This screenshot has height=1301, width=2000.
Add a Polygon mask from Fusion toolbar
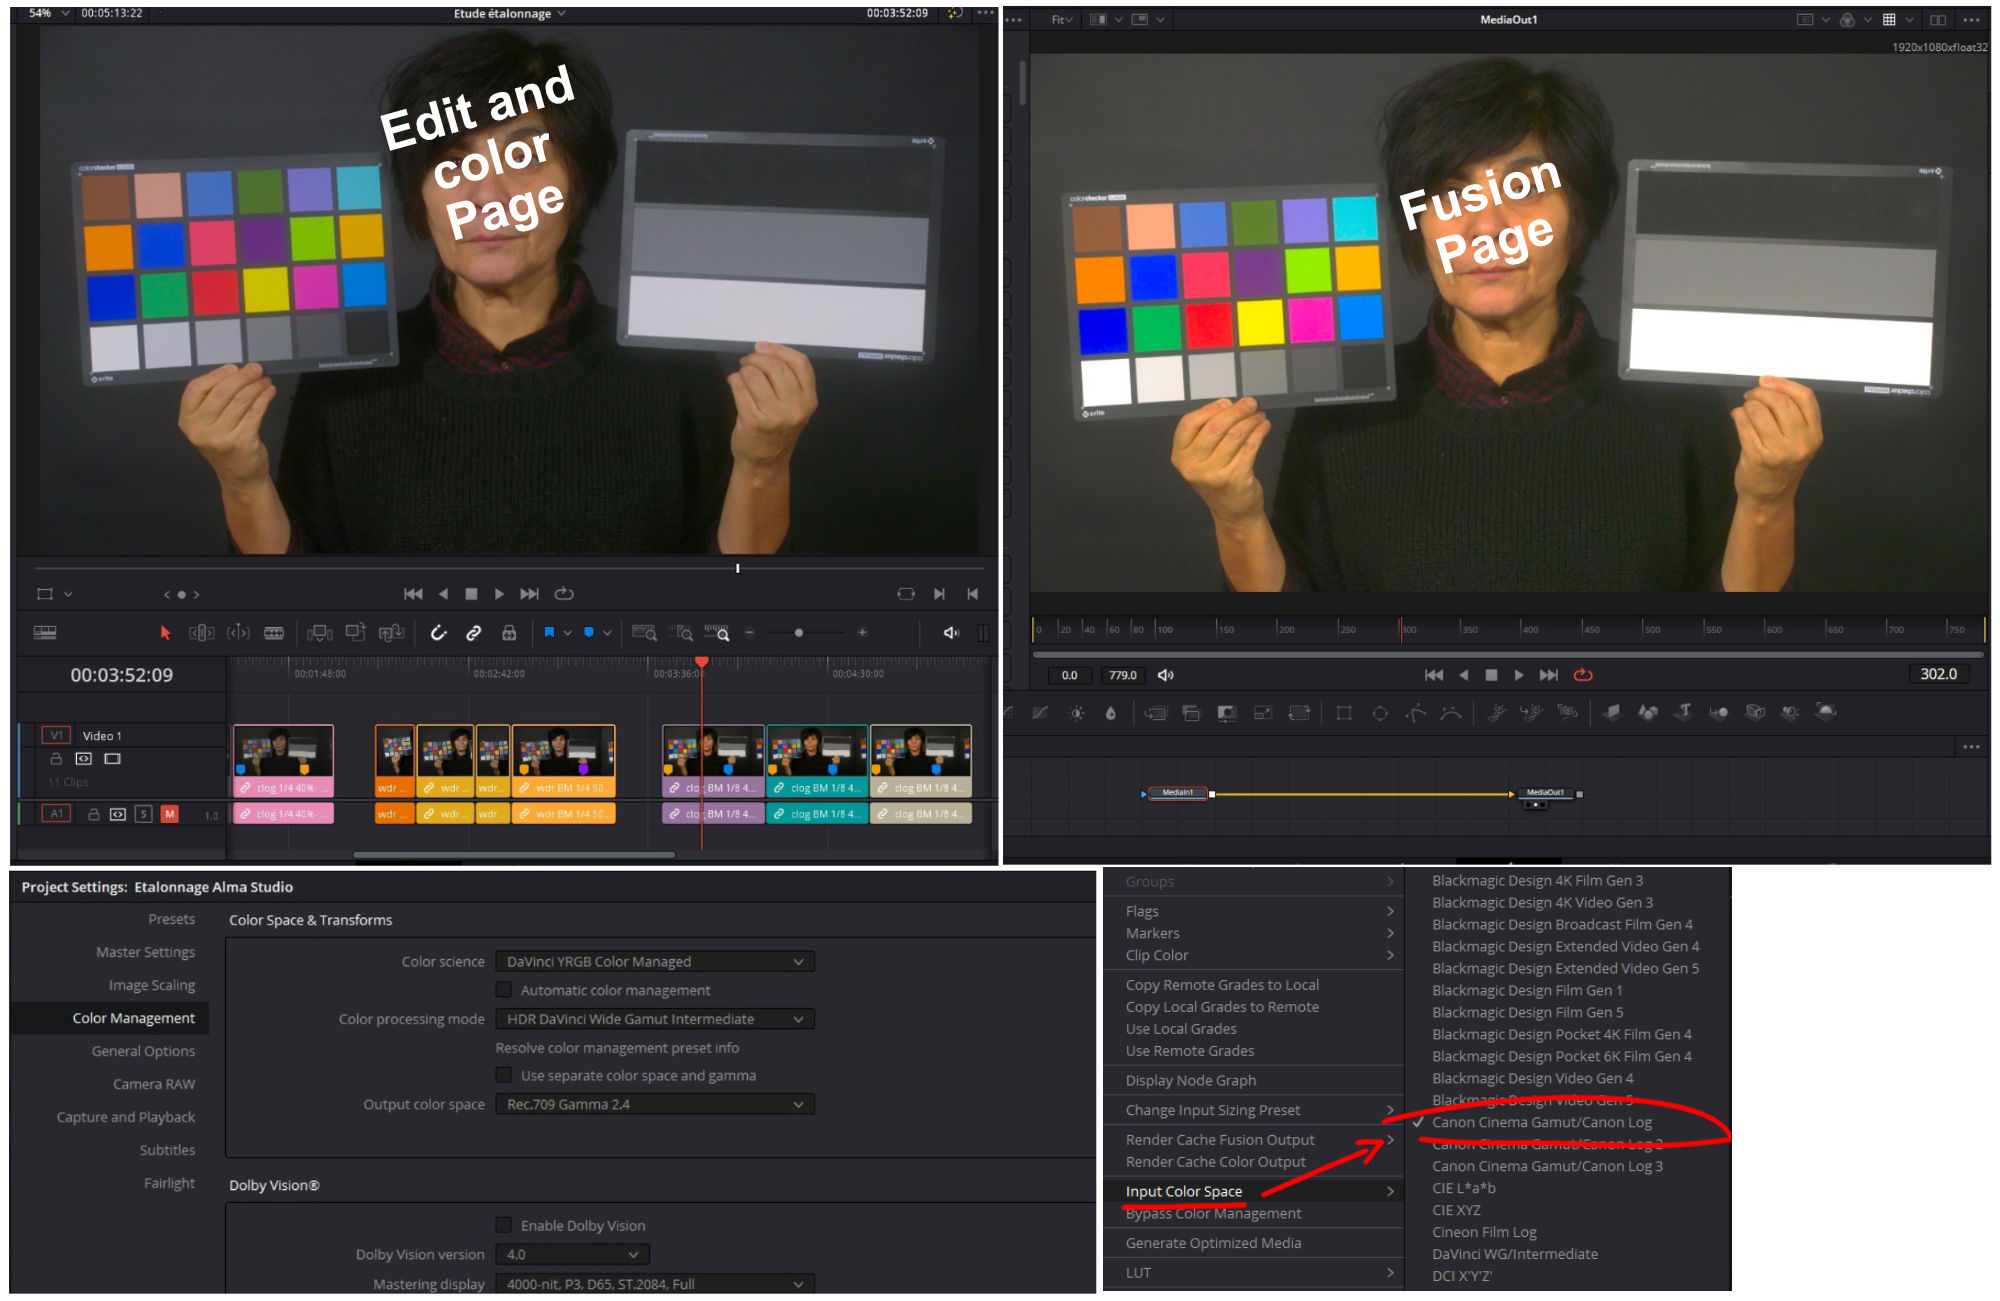[1416, 713]
